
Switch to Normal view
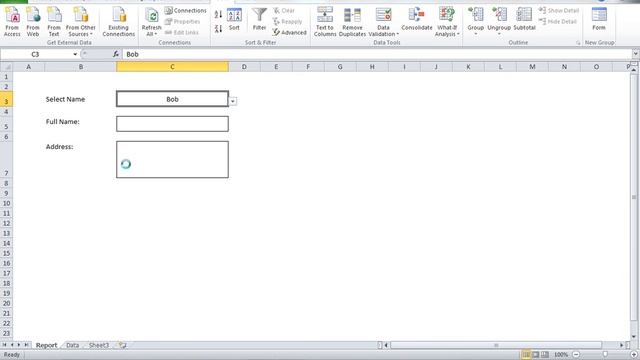pyautogui.click(x=526, y=355)
